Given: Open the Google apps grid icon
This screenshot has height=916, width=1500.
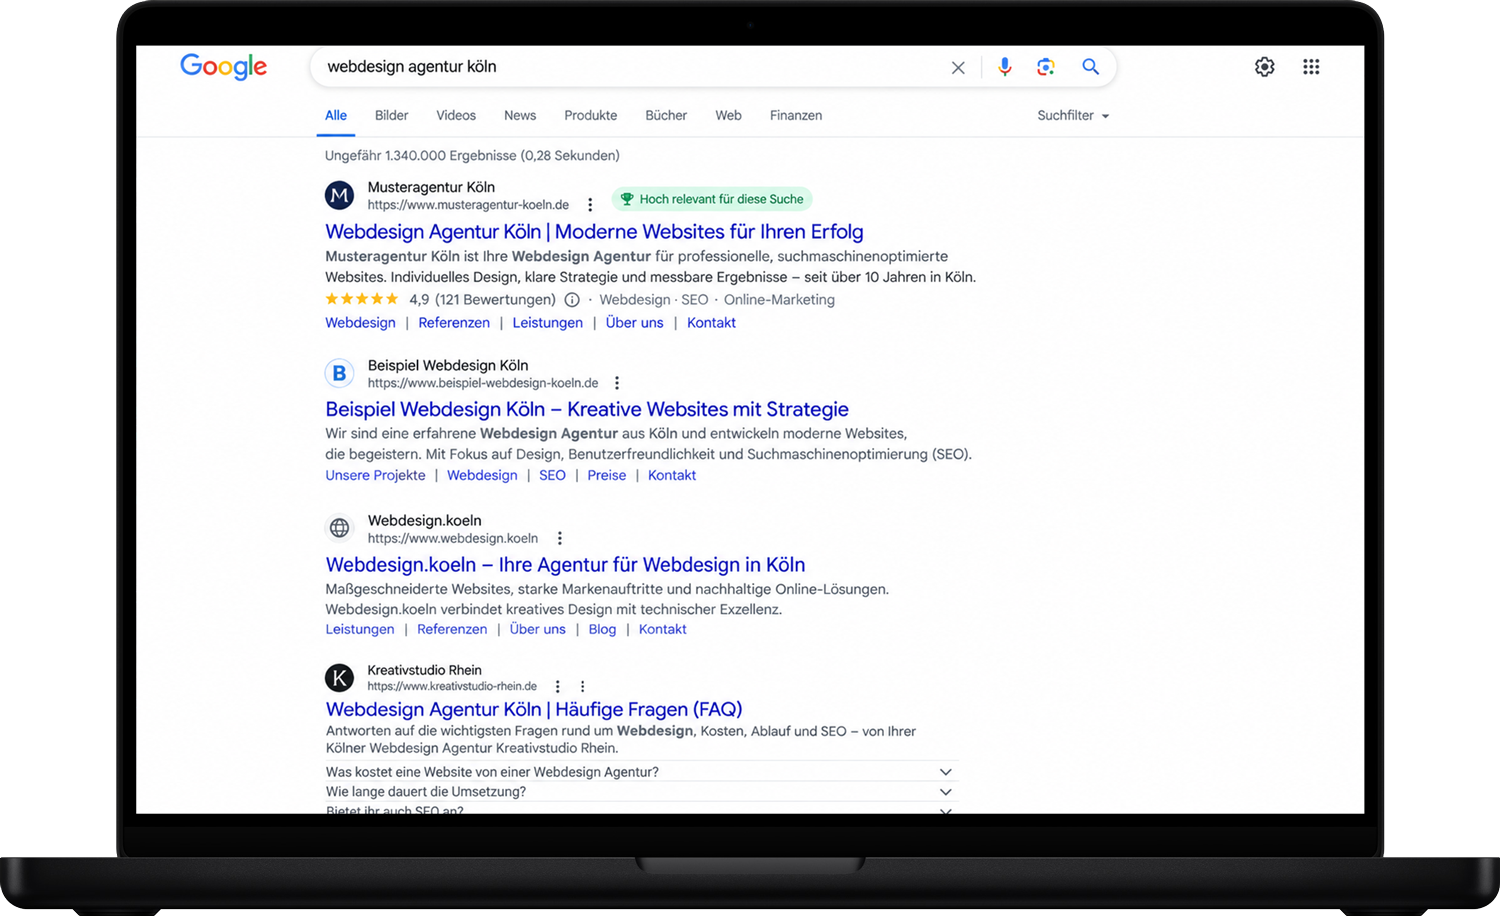Looking at the screenshot, I should (1311, 67).
